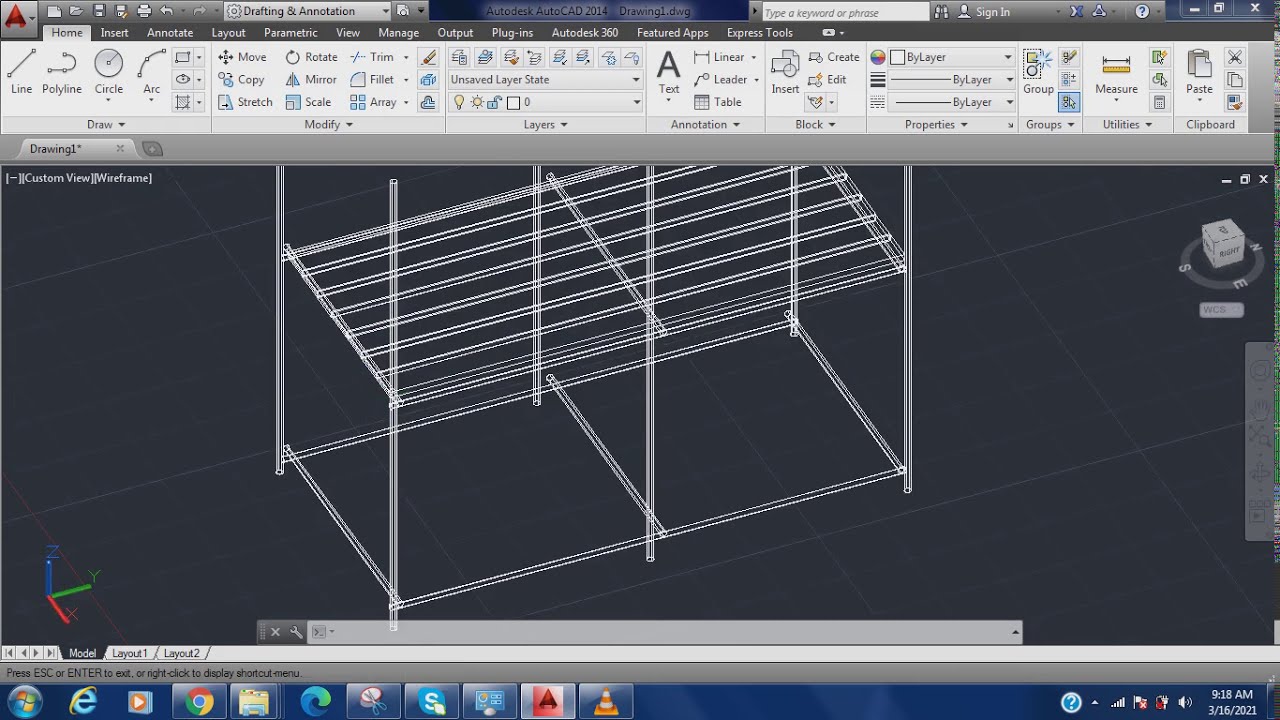Click the Insert block tool
This screenshot has width=1280, height=720.
[785, 72]
